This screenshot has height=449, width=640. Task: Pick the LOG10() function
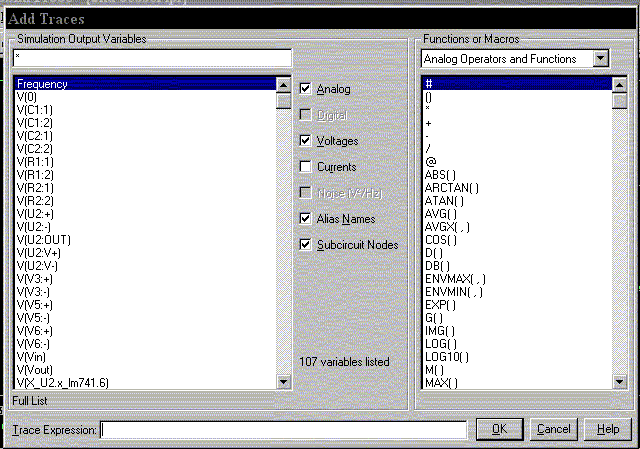(445, 356)
